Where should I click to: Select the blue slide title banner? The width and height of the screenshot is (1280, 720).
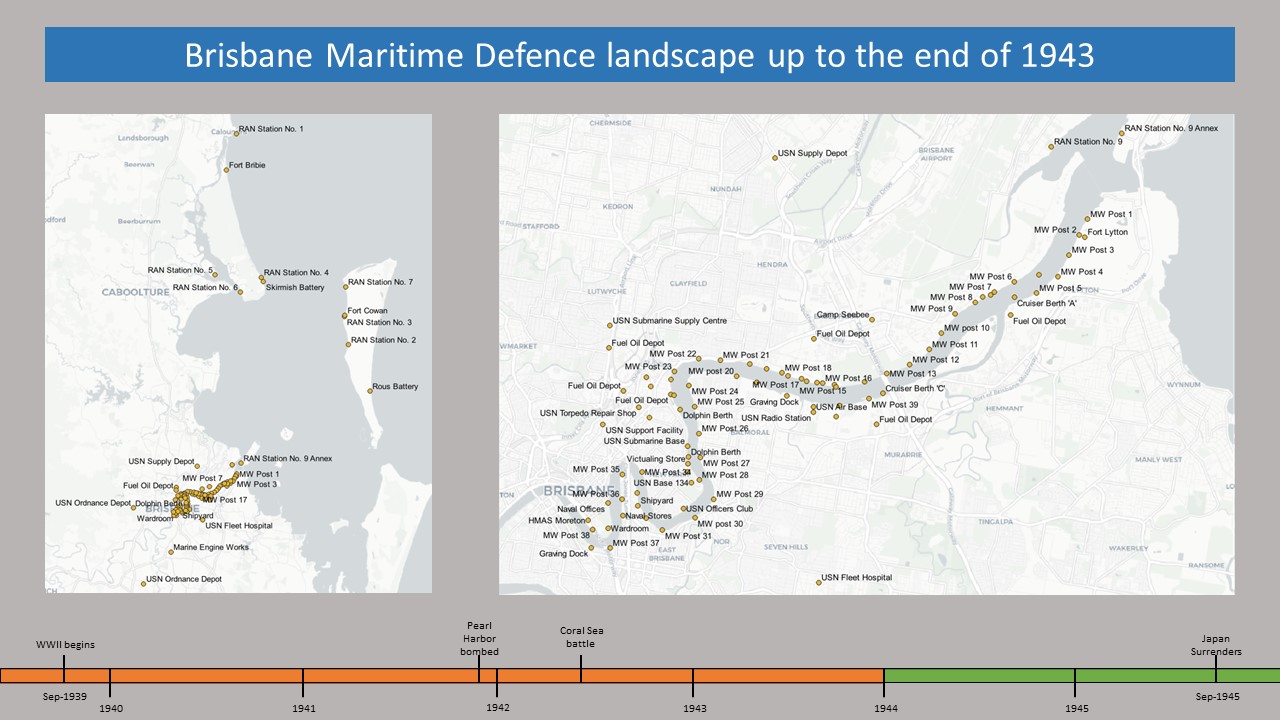point(639,55)
